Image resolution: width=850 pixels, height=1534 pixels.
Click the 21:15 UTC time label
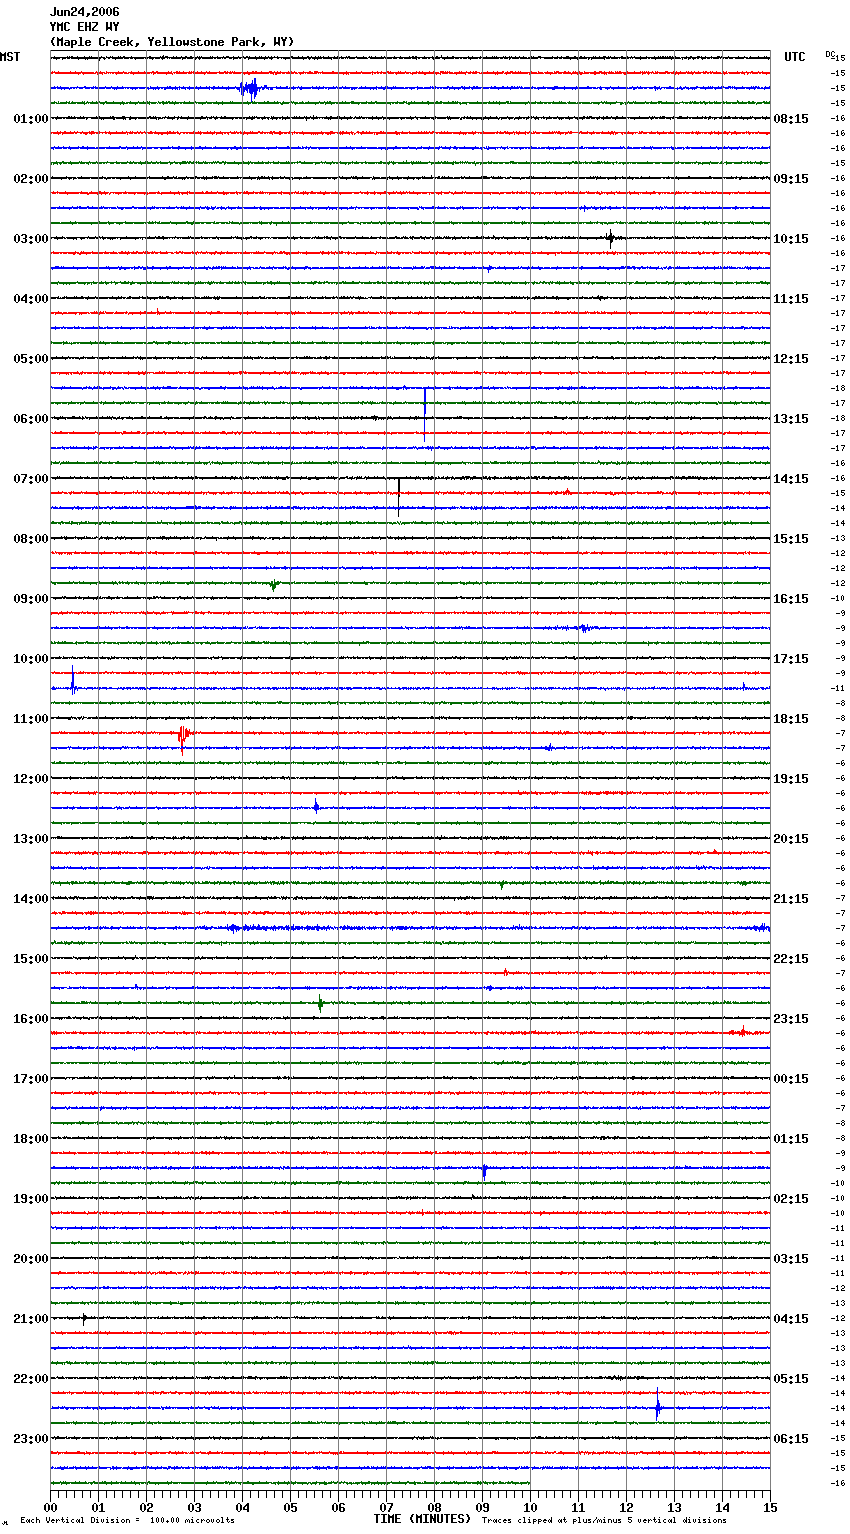(x=791, y=899)
